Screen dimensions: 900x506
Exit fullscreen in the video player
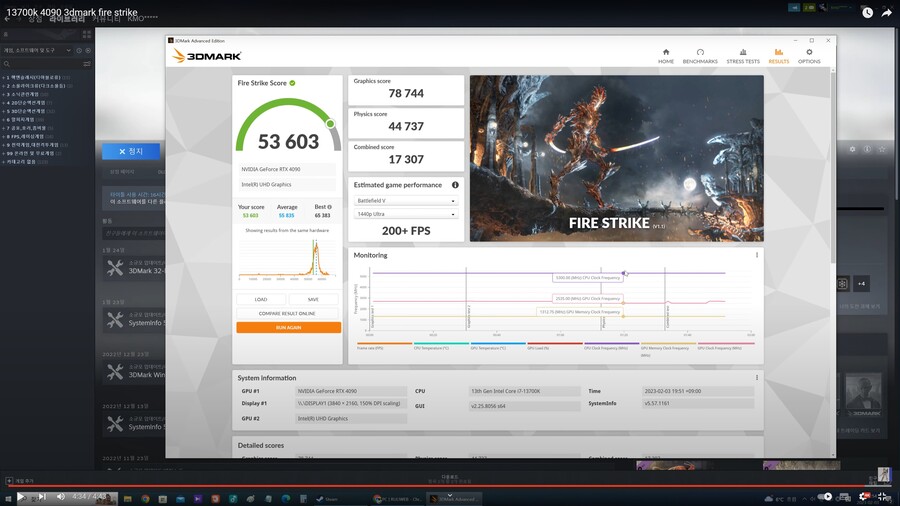[x=883, y=497]
